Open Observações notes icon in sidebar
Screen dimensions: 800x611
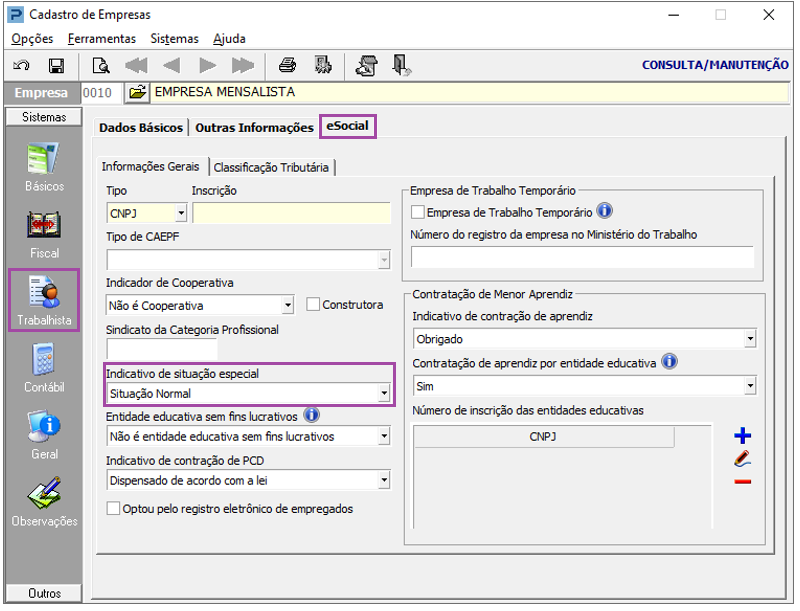[44, 502]
